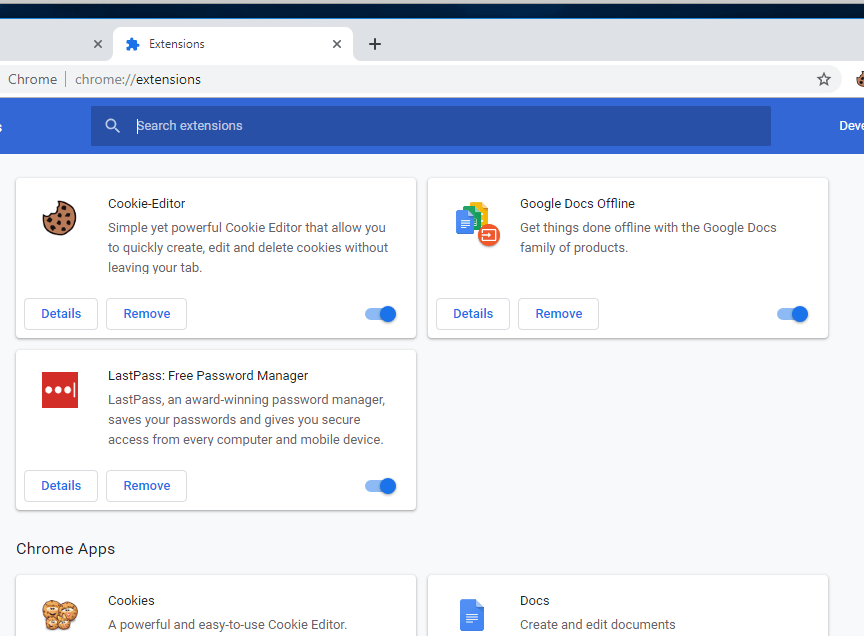
Task: Open Details for Google Docs Offline
Action: click(x=473, y=314)
